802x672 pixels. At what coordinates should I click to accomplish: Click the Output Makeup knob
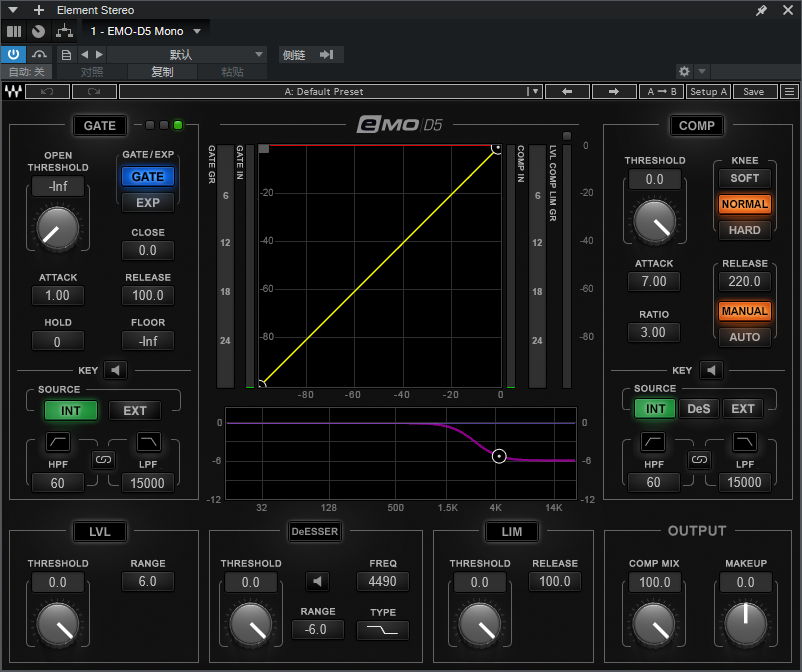pos(746,624)
